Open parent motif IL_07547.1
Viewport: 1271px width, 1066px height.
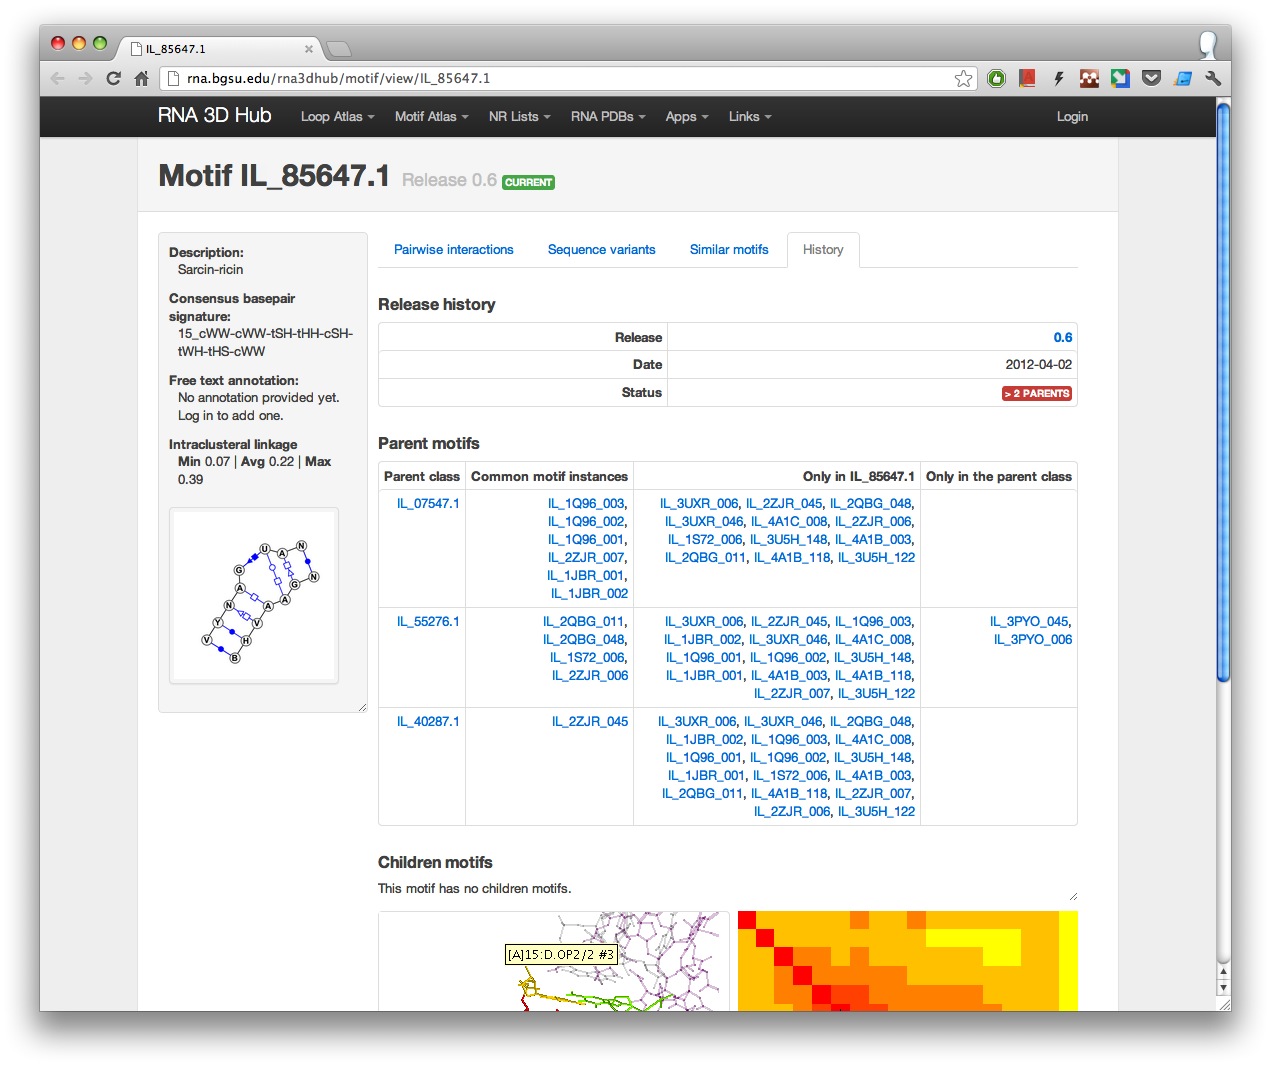428,504
